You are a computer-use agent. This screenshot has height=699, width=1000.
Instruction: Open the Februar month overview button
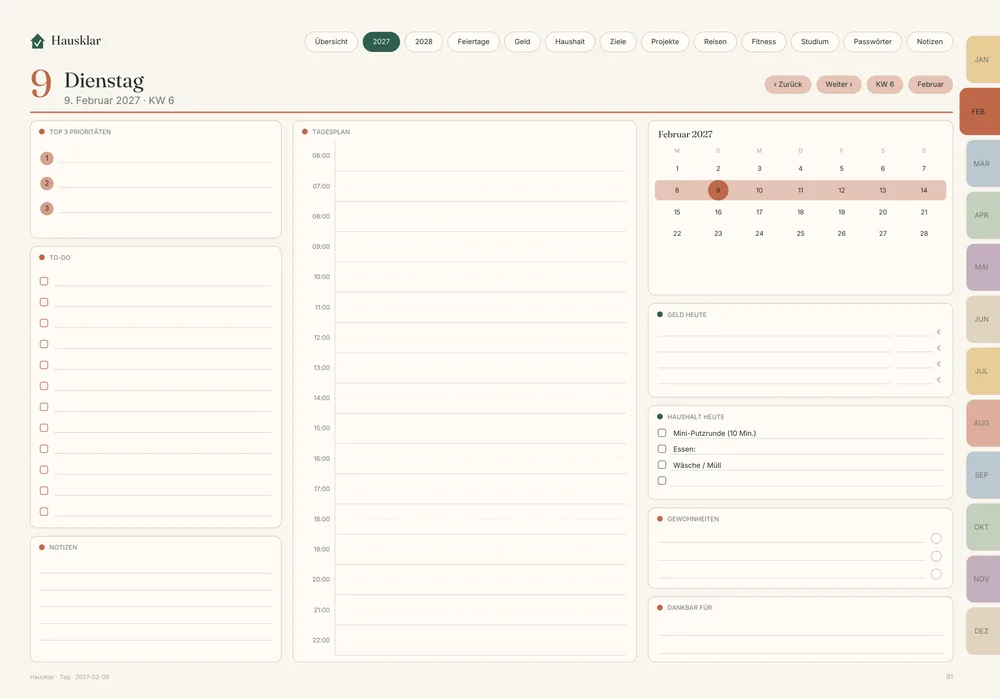pyautogui.click(x=930, y=84)
